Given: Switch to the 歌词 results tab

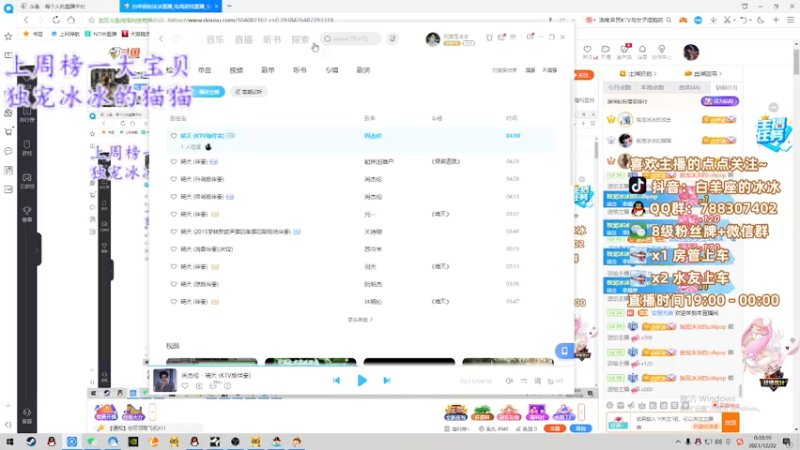Looking at the screenshot, I should click(x=363, y=70).
